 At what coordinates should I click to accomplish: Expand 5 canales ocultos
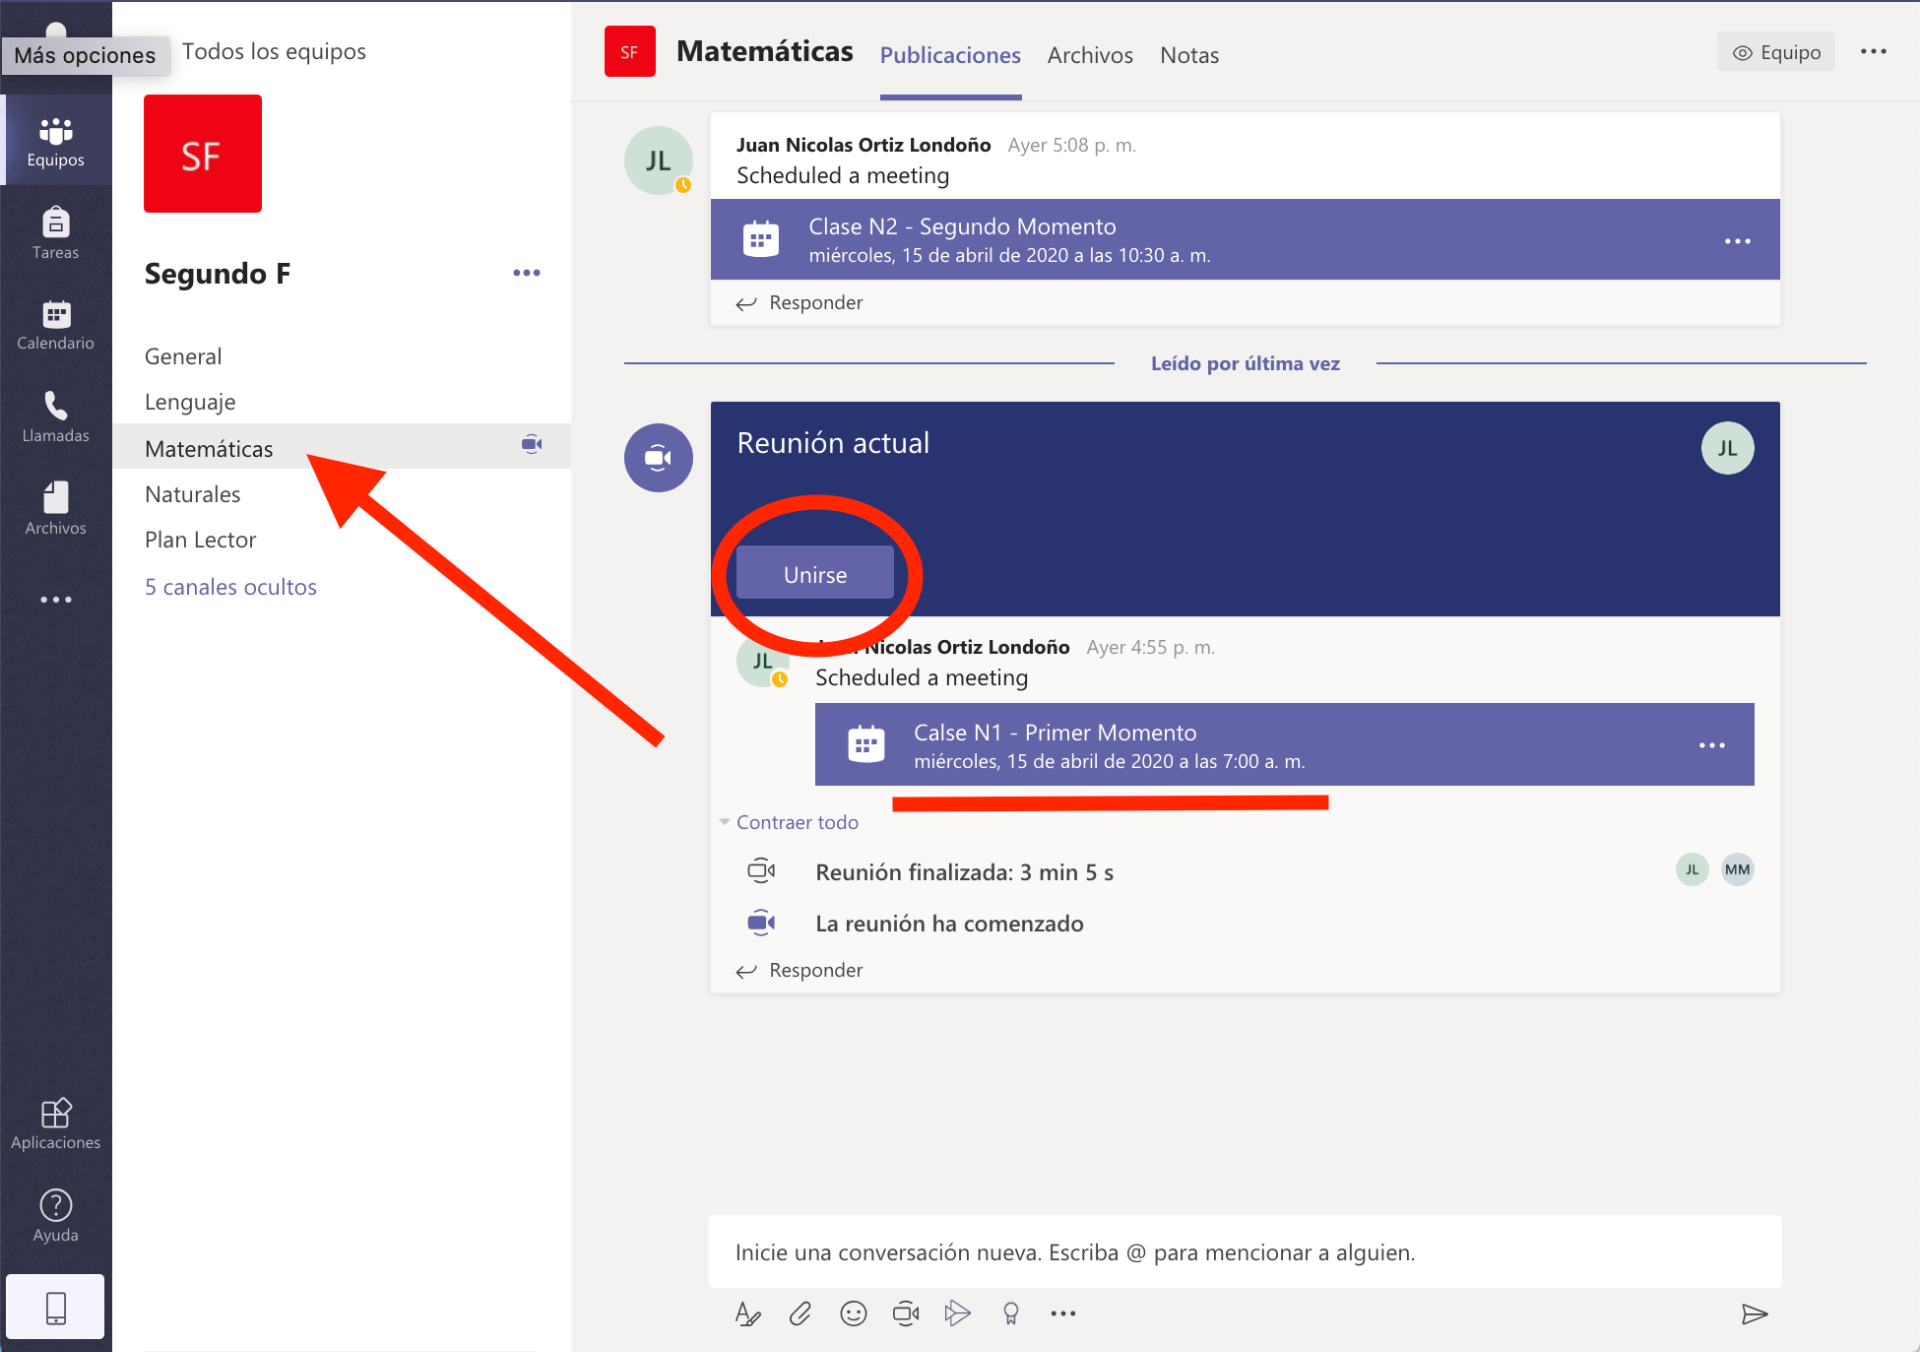coord(230,587)
